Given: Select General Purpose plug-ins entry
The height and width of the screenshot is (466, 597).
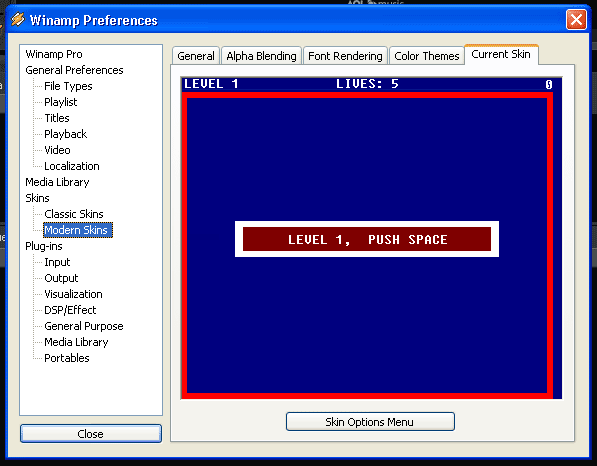Looking at the screenshot, I should coord(84,326).
